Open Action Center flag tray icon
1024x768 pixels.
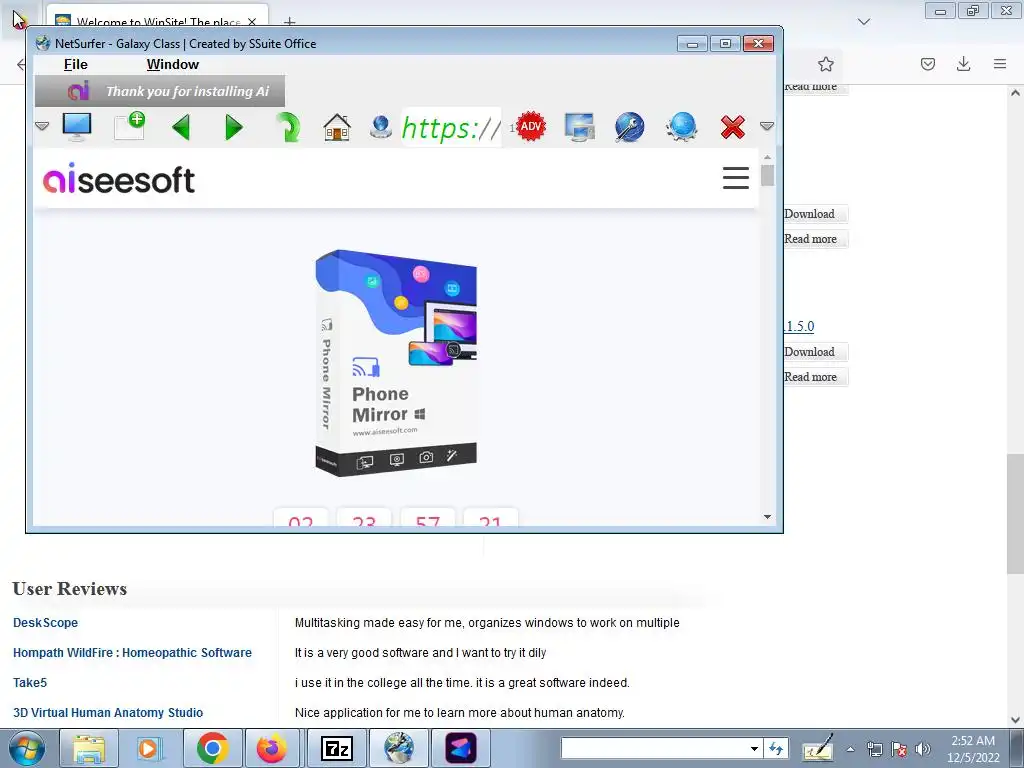899,749
